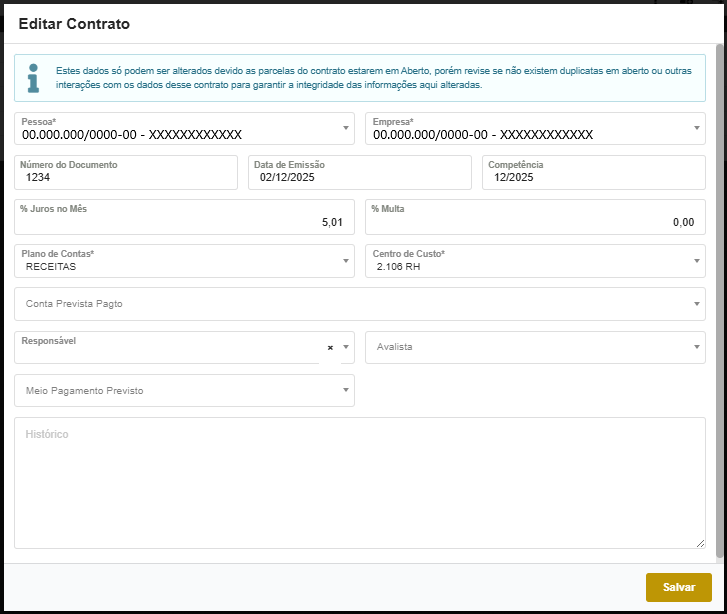Expand the Avalista dropdown
This screenshot has width=727, height=614.
click(697, 347)
